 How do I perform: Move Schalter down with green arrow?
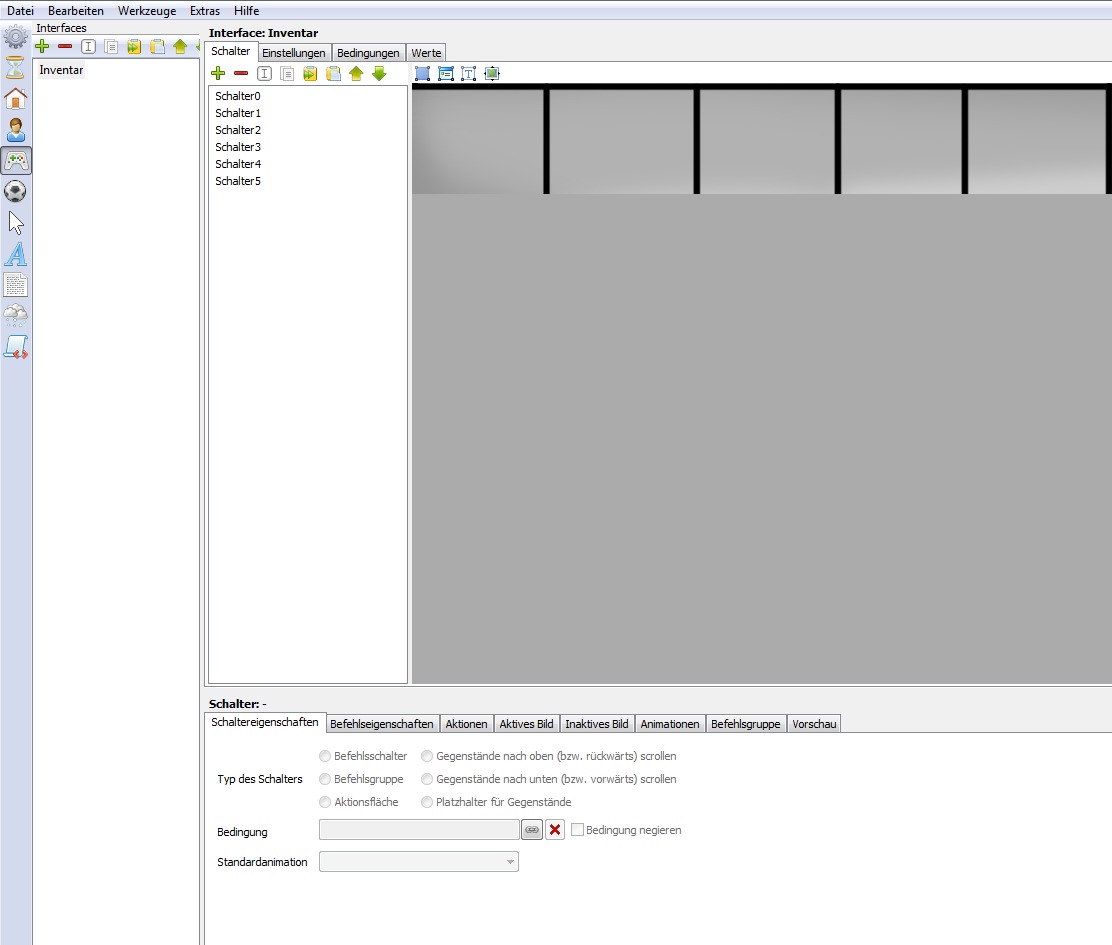(379, 74)
